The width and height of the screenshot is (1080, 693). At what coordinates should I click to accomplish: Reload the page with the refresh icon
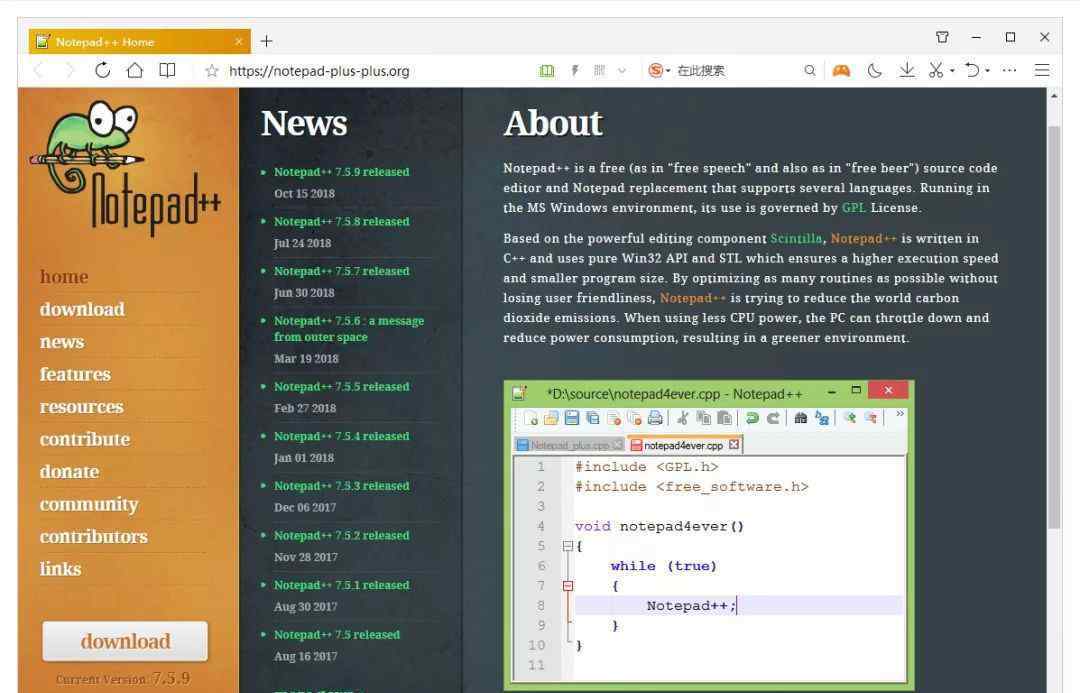102,70
